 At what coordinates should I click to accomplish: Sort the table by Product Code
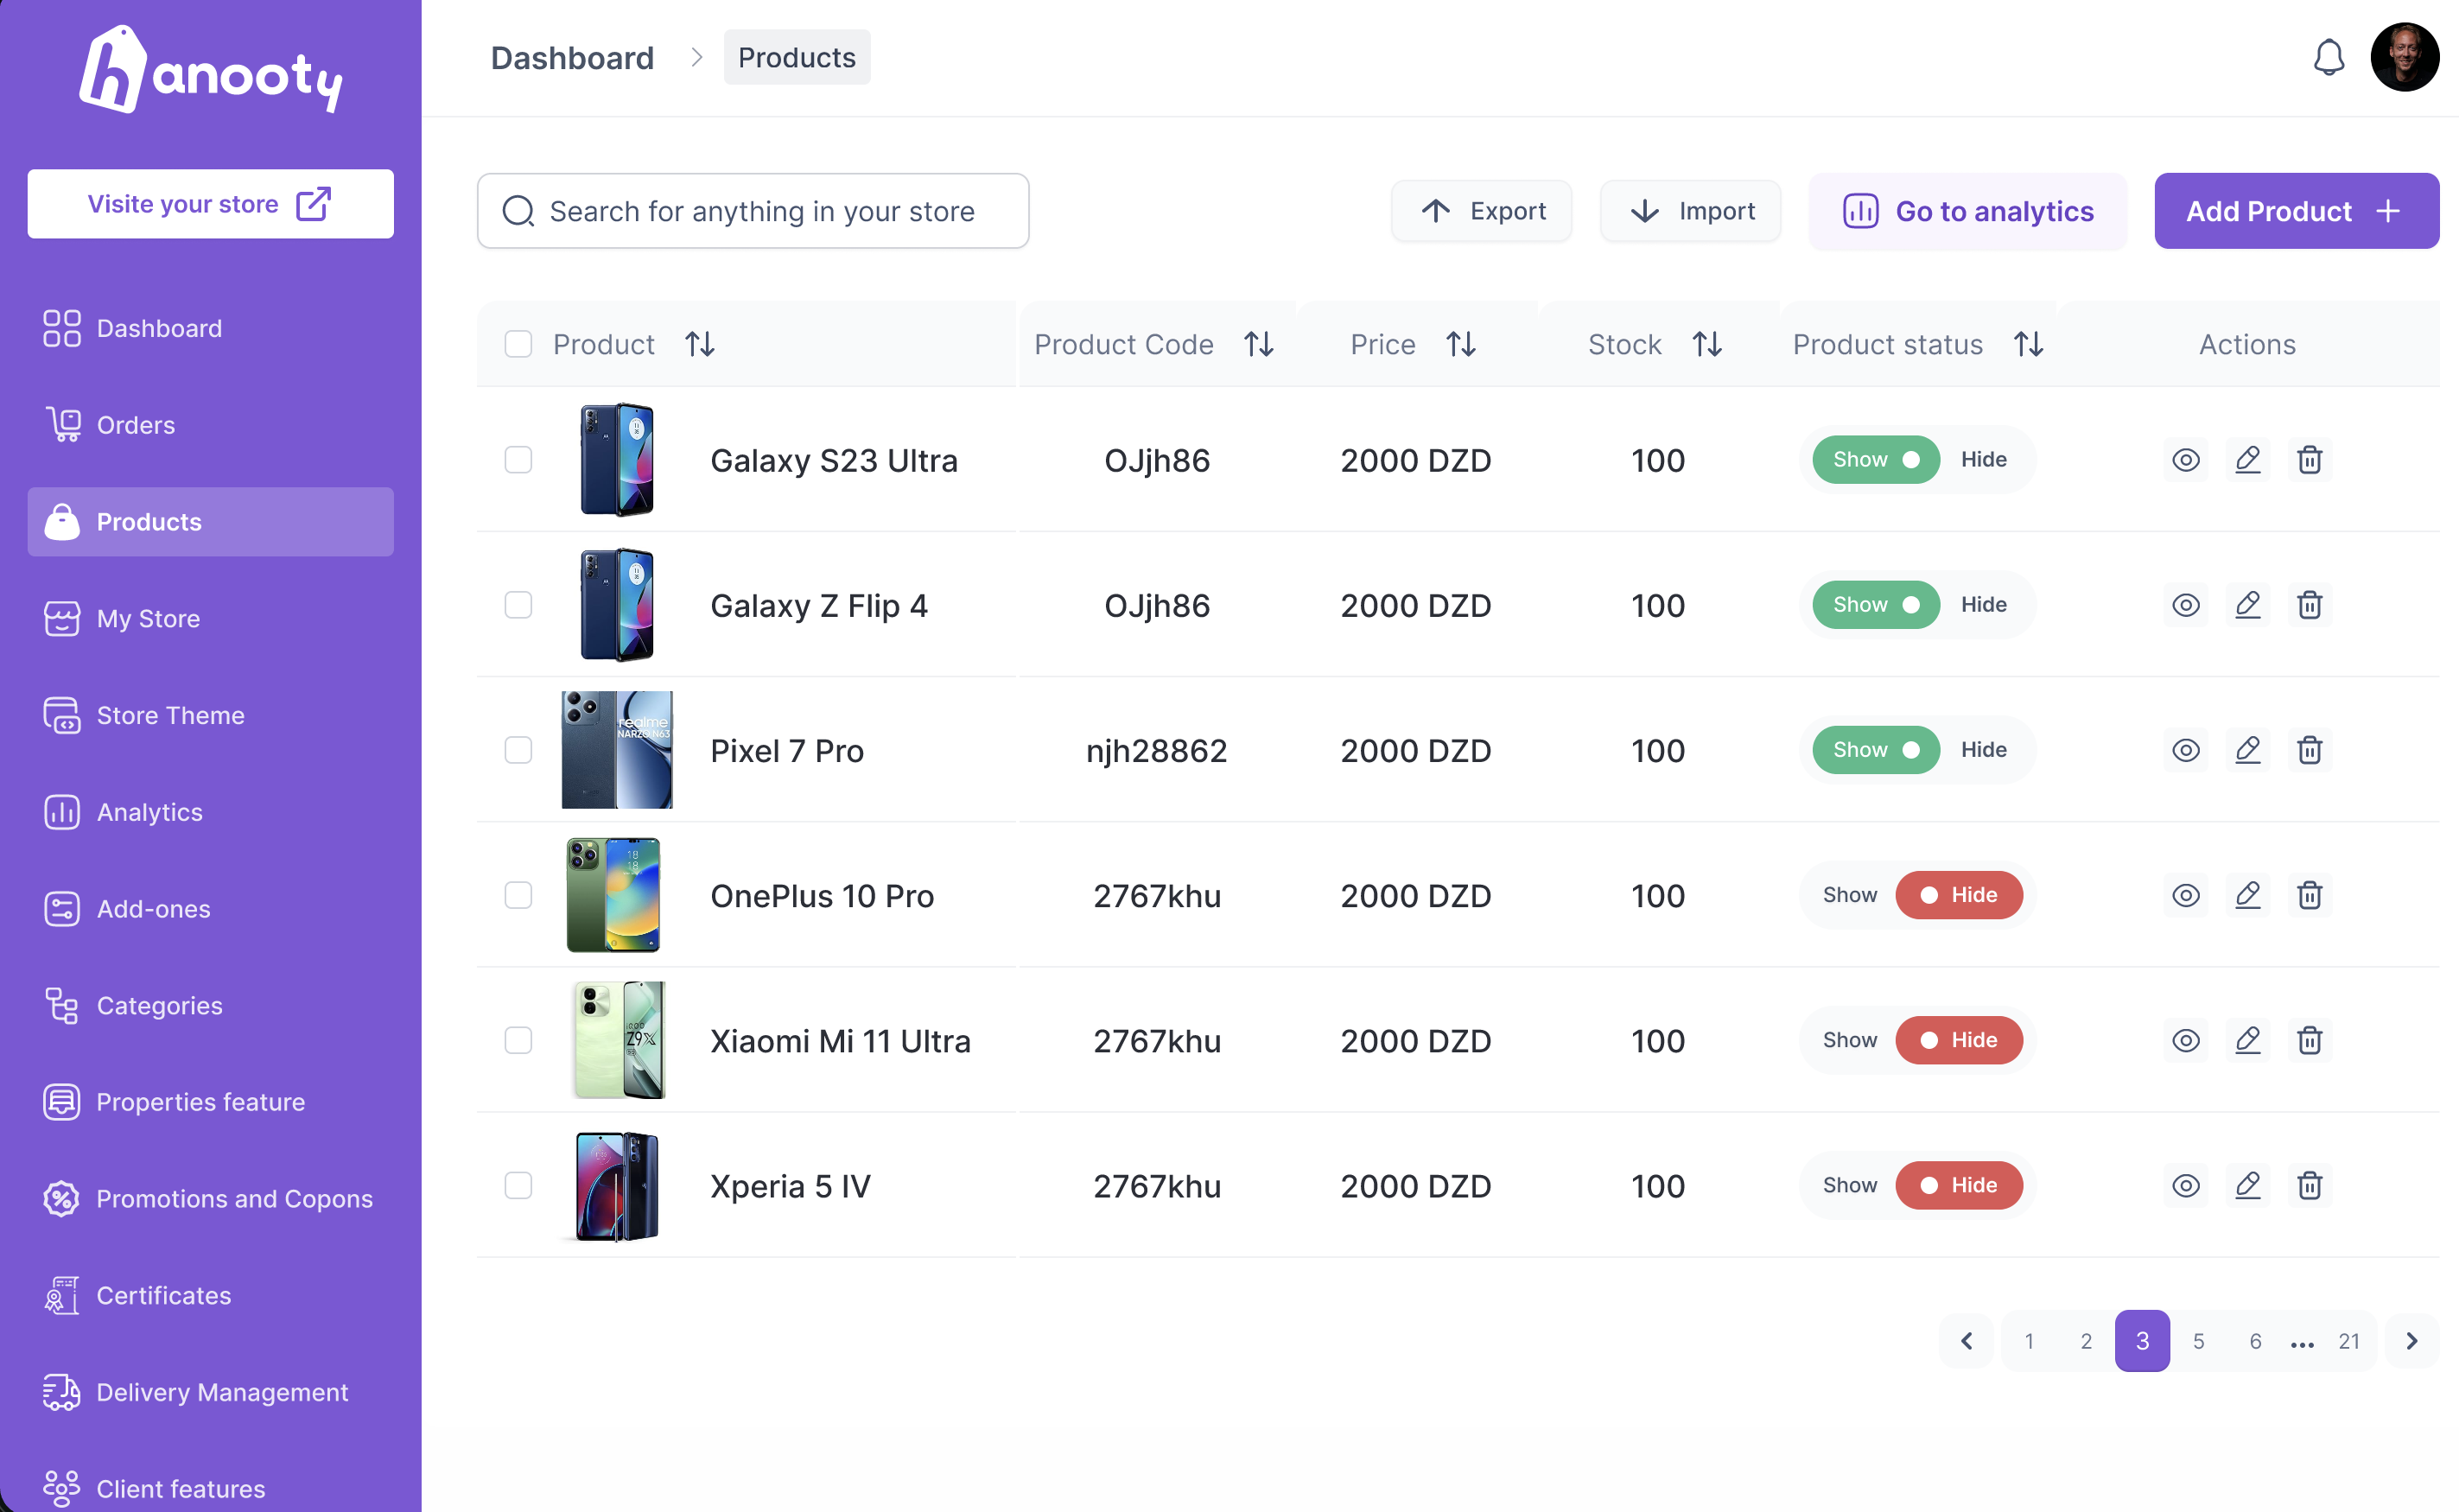[x=1258, y=344]
